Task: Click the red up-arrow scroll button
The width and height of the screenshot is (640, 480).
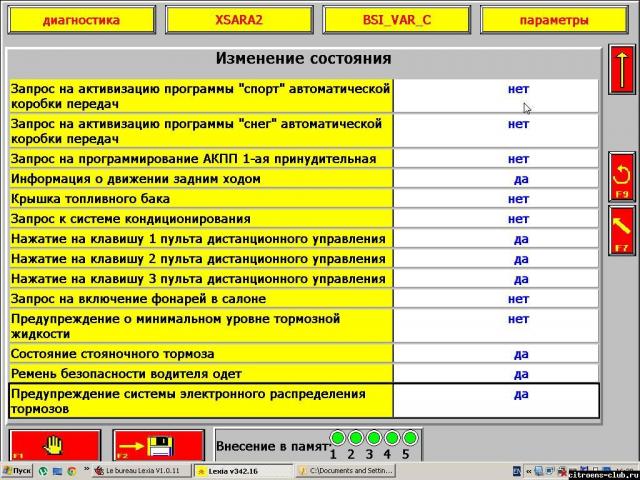Action: point(622,69)
